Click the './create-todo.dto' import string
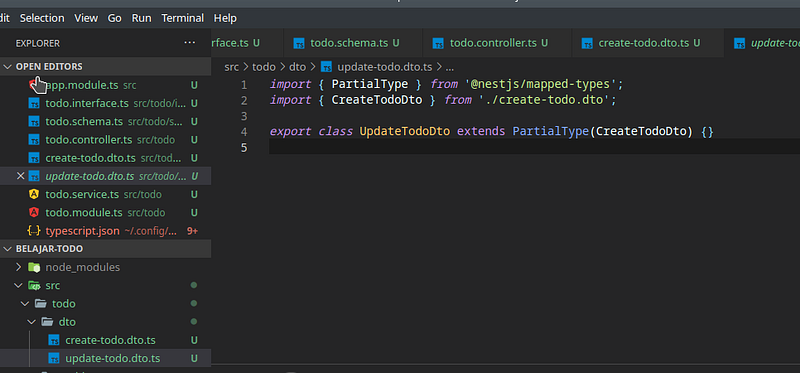 point(544,100)
